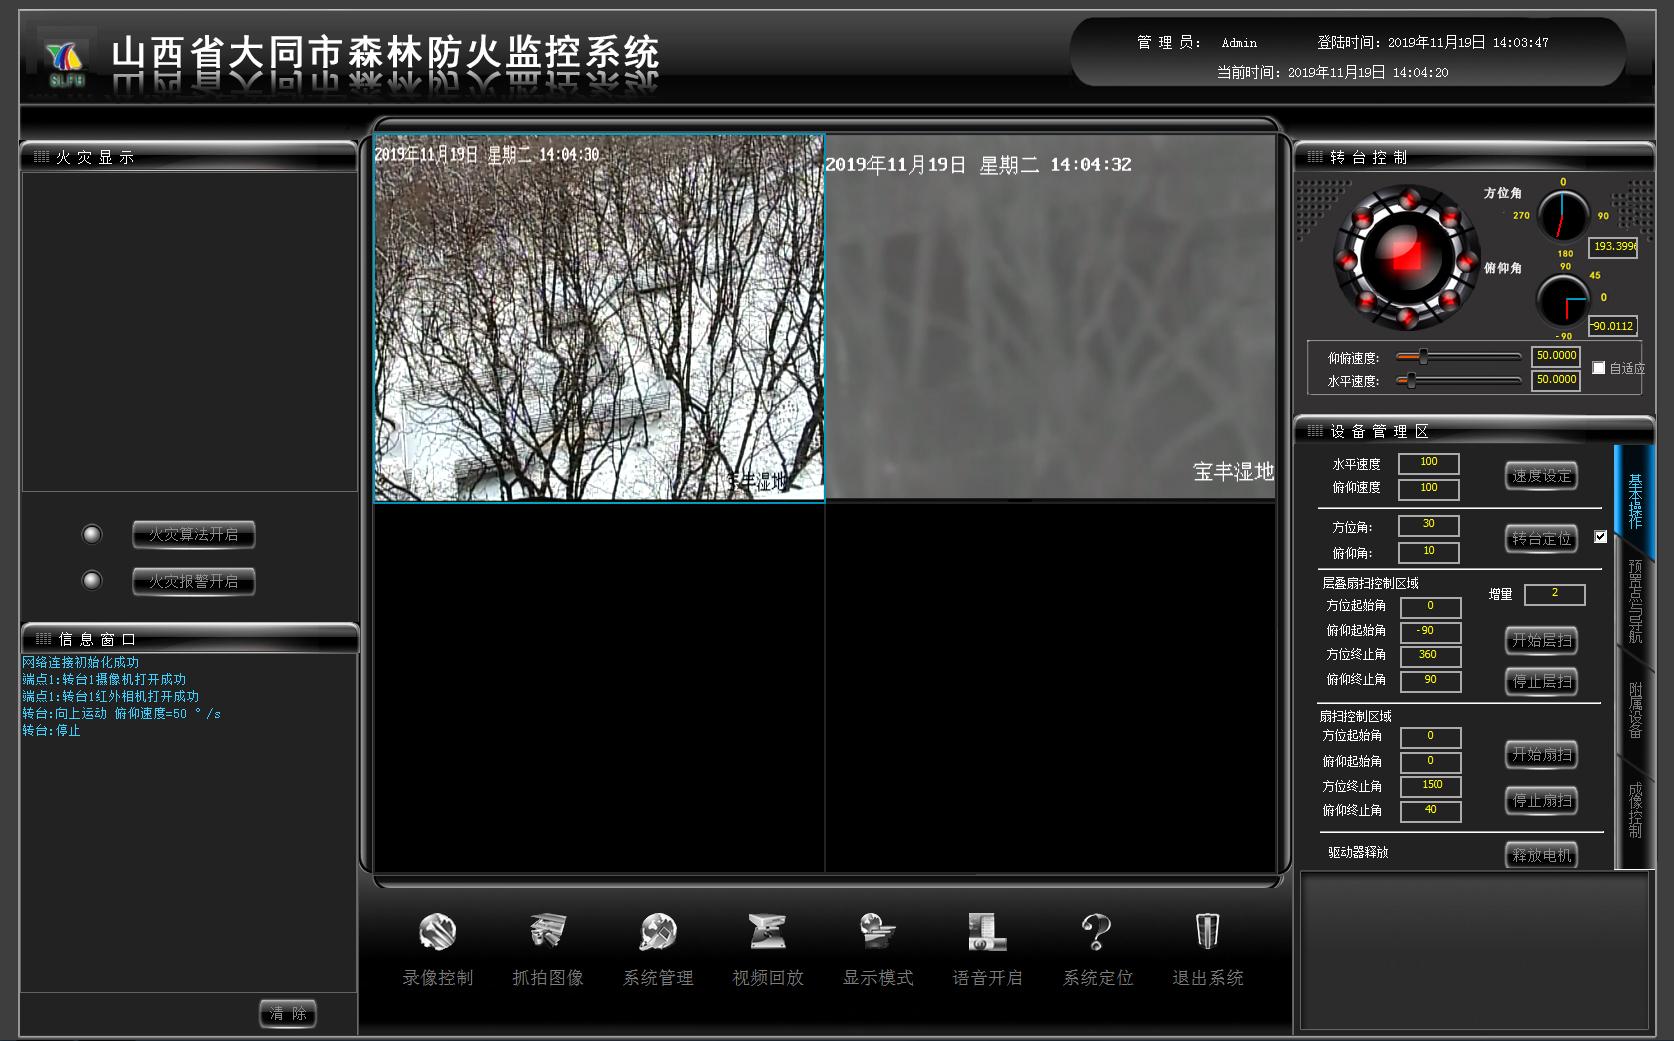
Task: Switch to the 预置点与导航 side tab
Action: coord(1635,601)
